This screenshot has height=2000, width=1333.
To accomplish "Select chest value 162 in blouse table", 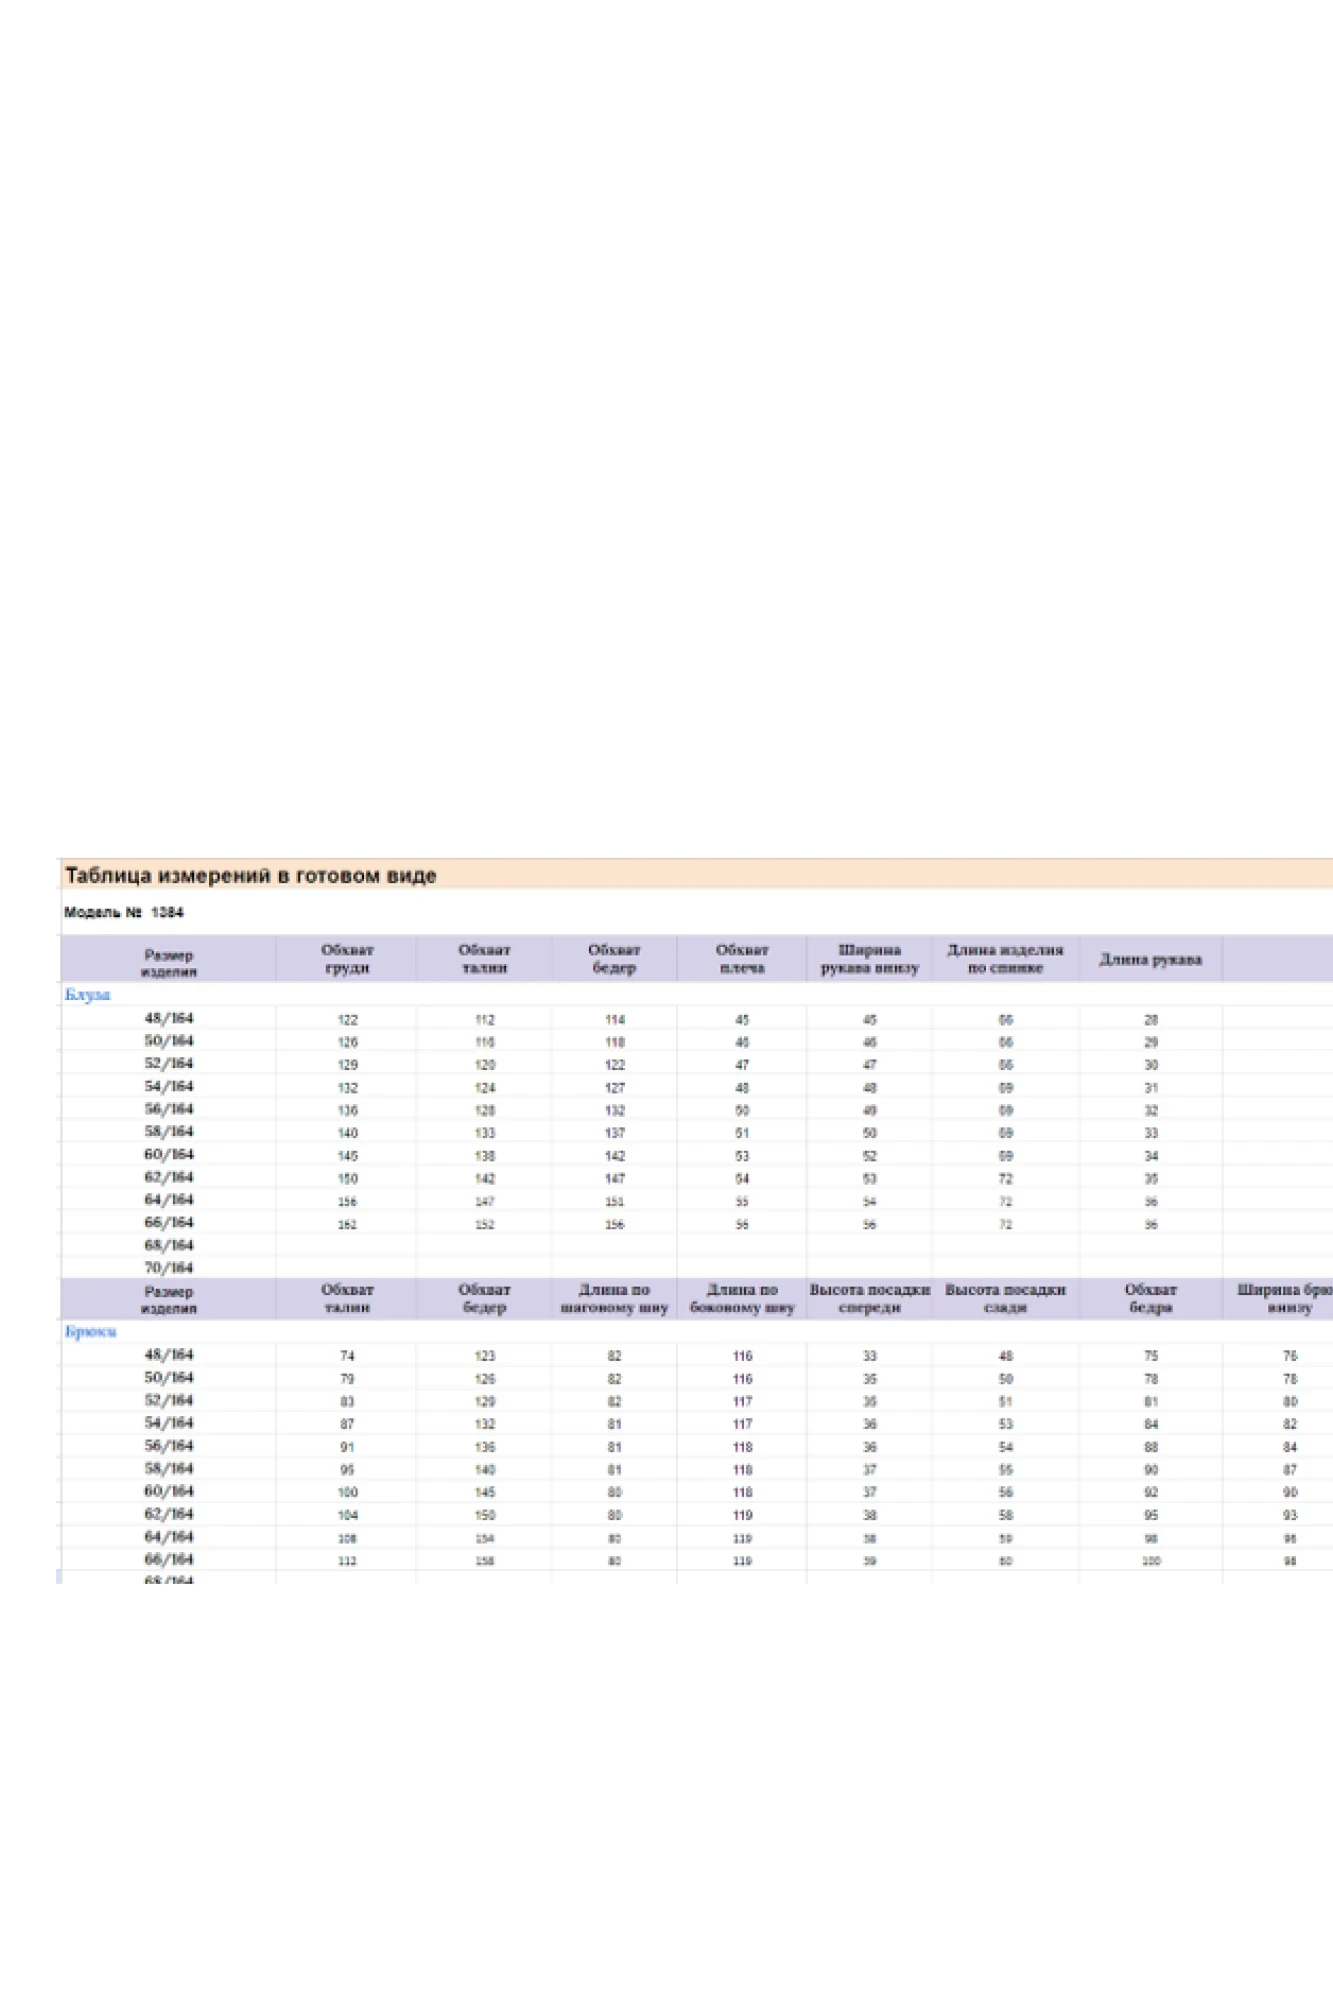I will (x=347, y=1224).
